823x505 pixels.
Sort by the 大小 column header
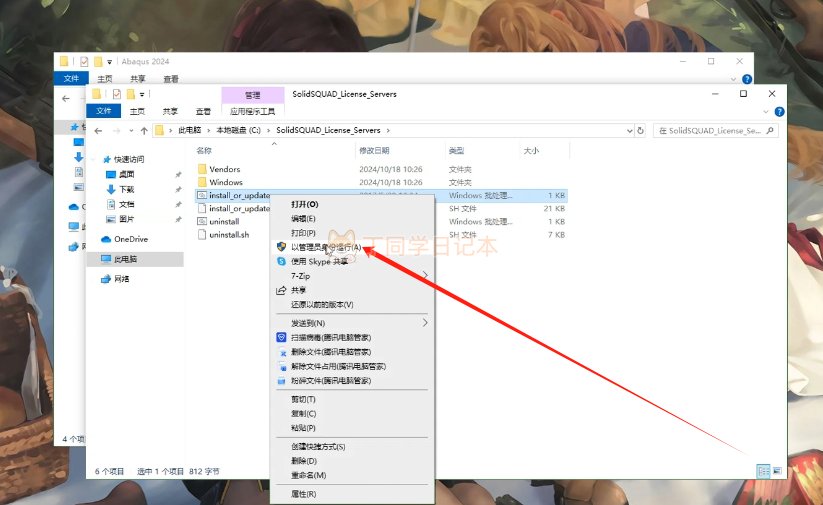(x=531, y=151)
